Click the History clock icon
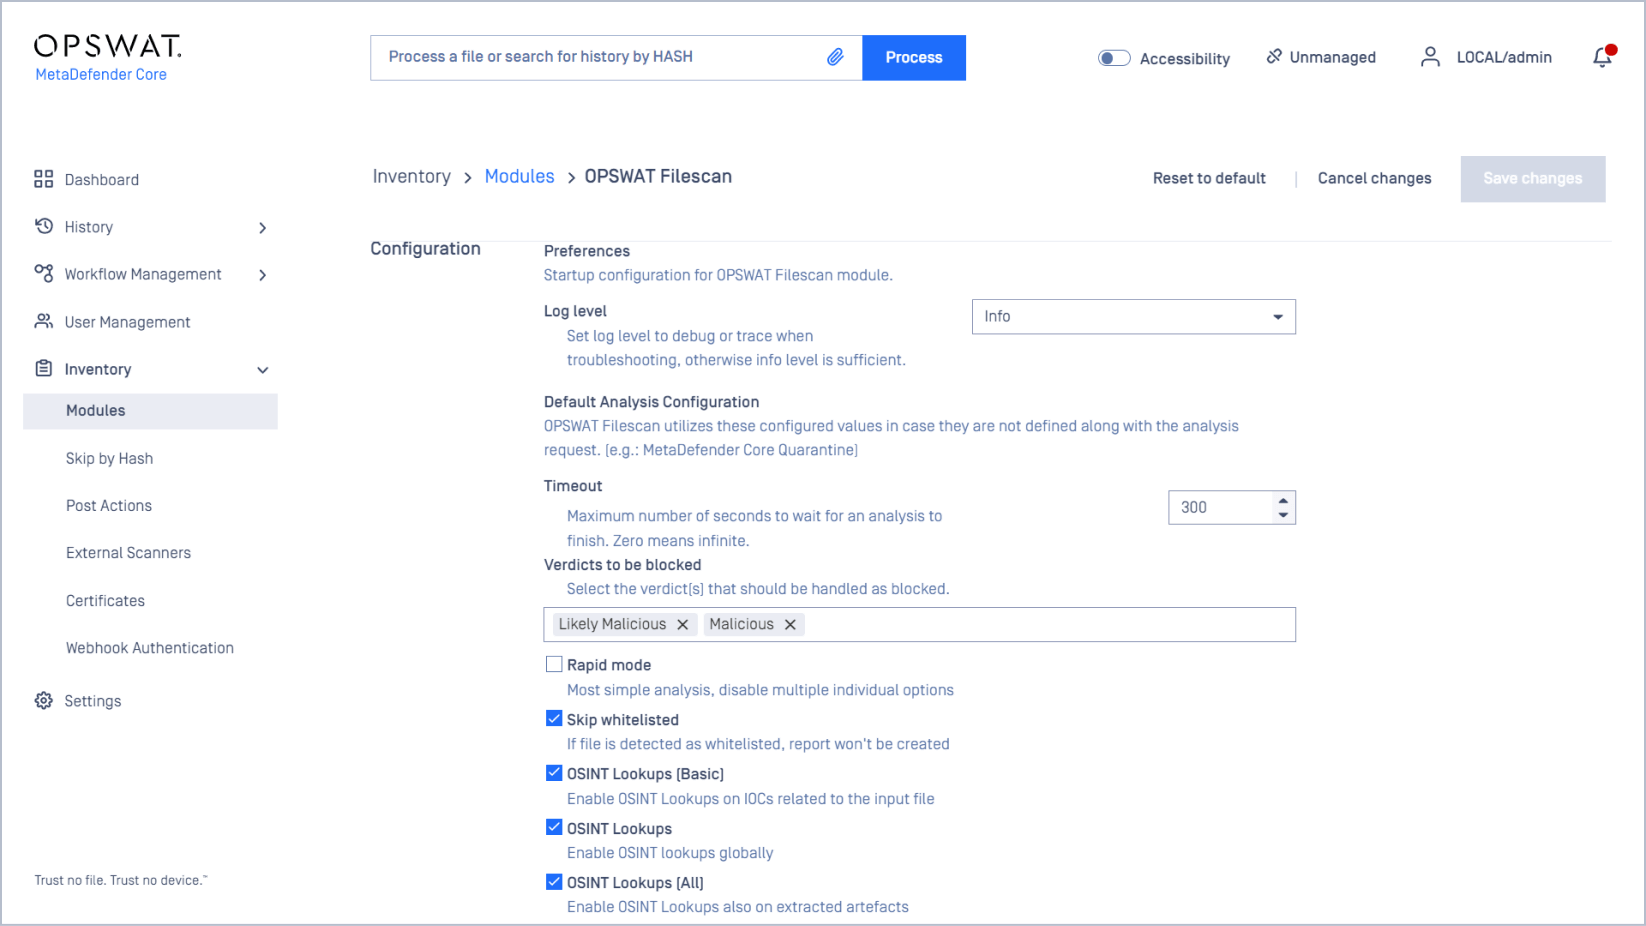Viewport: 1646px width, 926px height. pos(43,226)
